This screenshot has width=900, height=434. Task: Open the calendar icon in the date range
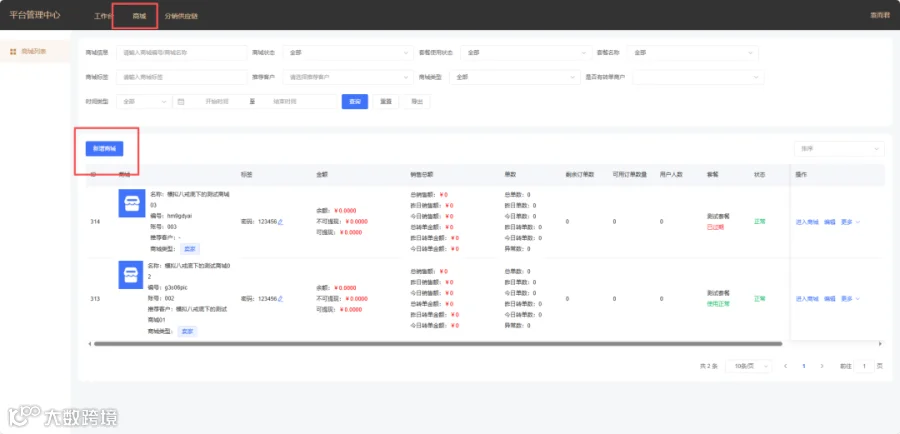point(181,102)
